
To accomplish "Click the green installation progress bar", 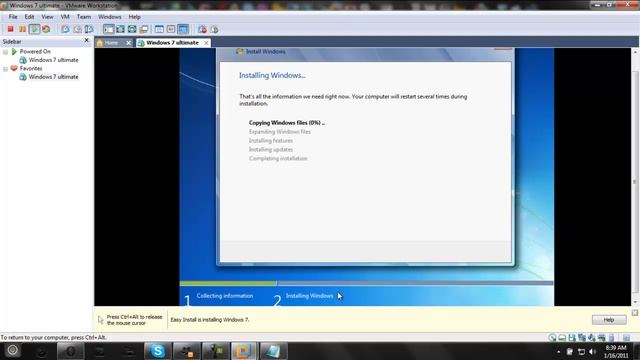I will coord(228,283).
